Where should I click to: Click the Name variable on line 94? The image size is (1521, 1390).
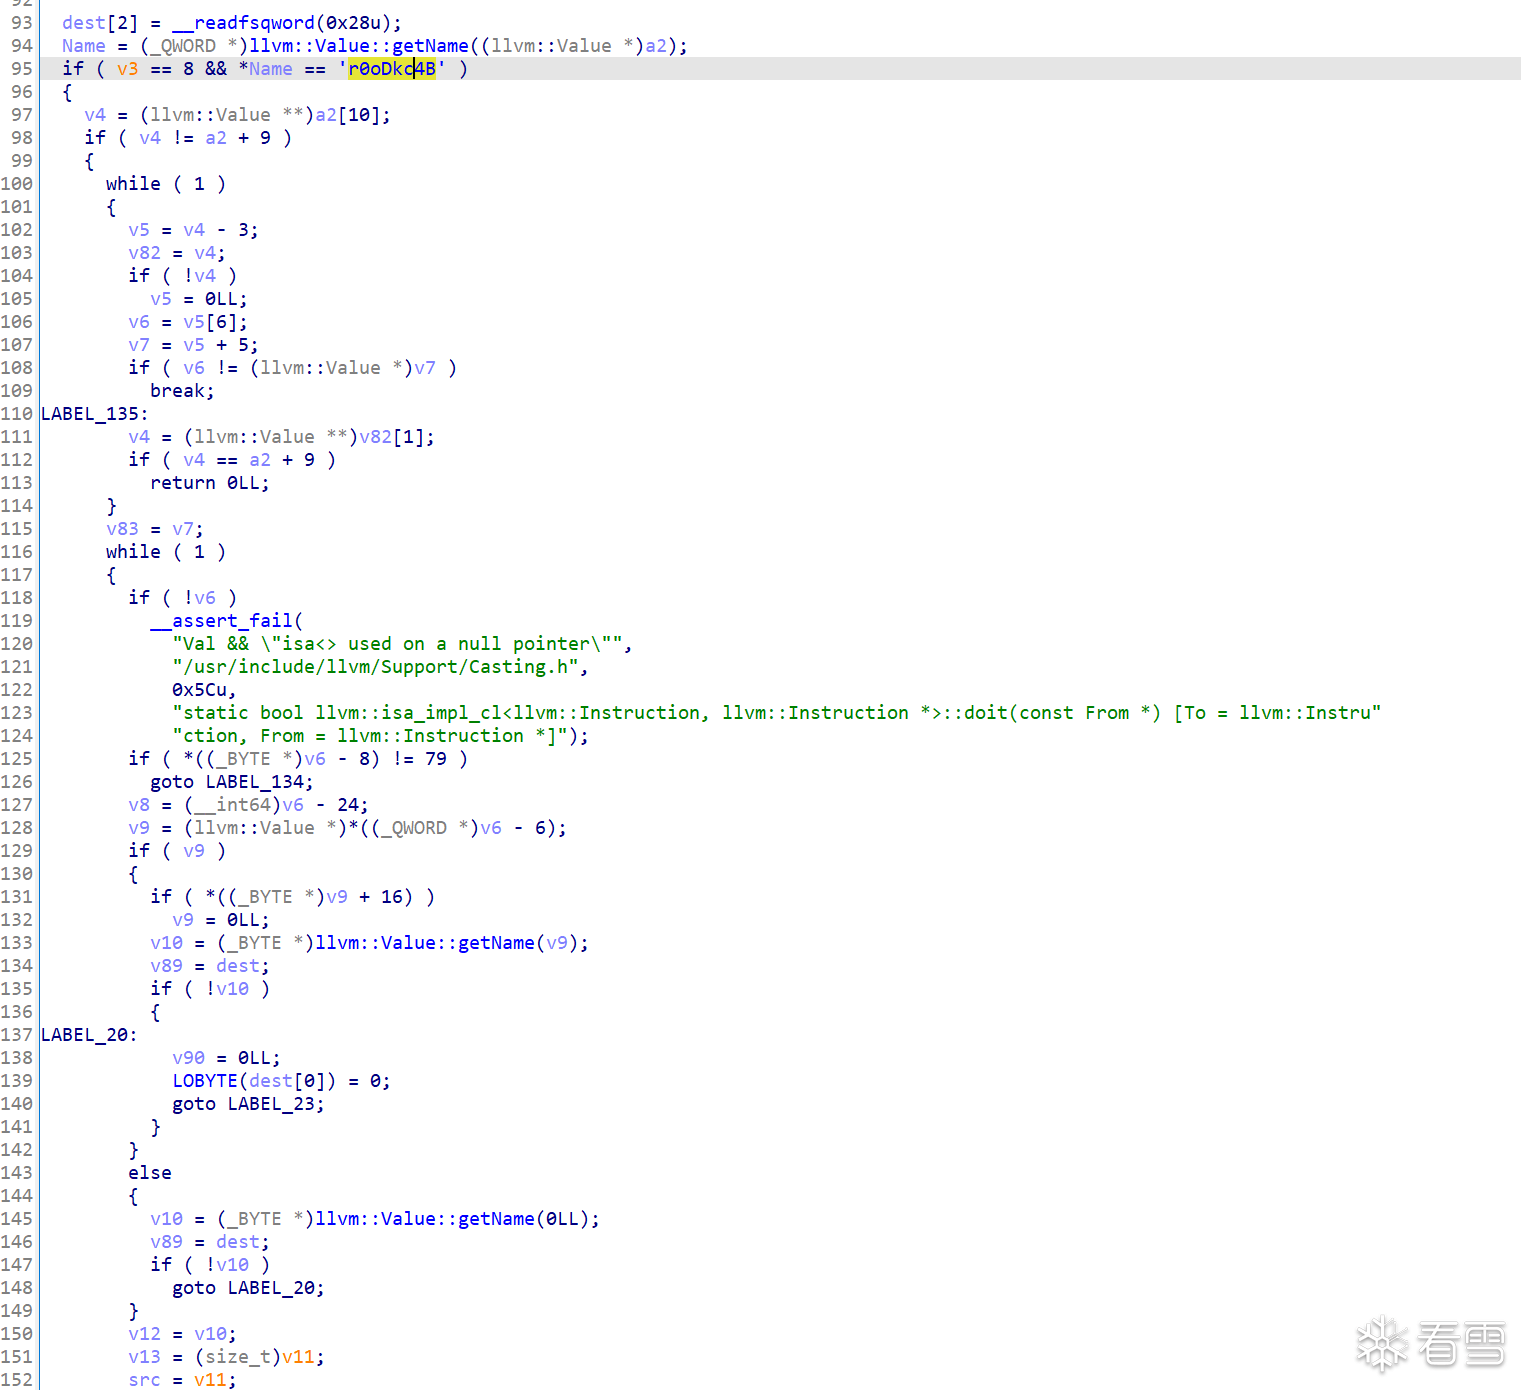(84, 46)
